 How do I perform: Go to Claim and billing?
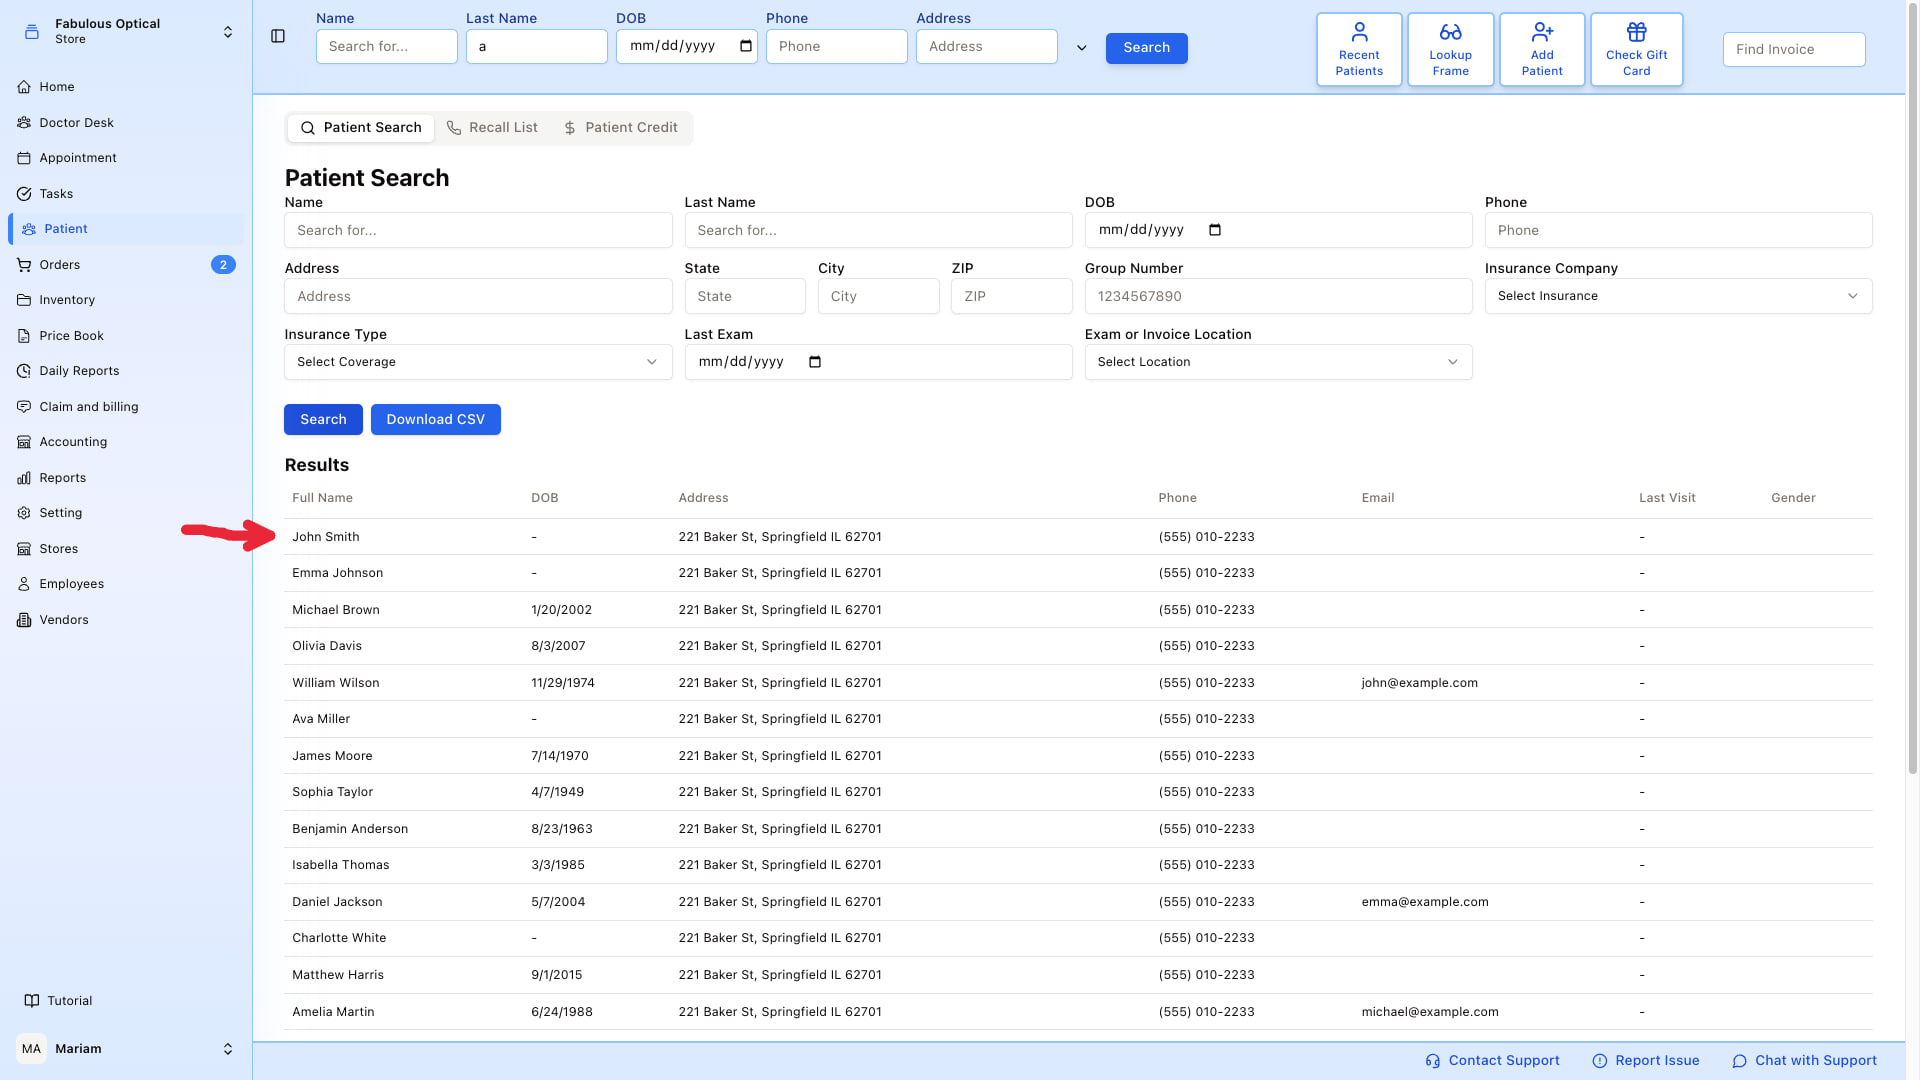tap(126, 407)
